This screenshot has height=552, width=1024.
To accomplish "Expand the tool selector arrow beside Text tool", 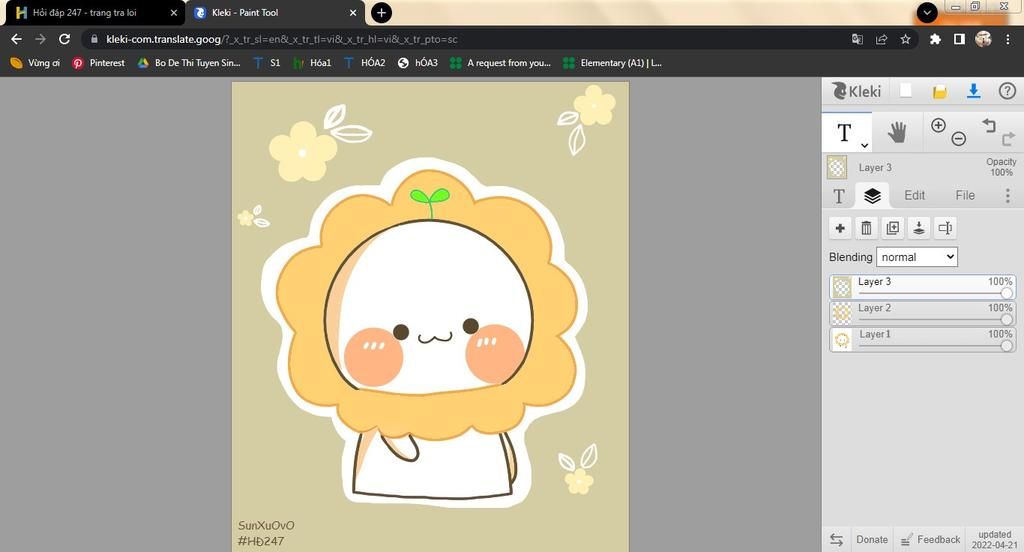I will pos(865,145).
